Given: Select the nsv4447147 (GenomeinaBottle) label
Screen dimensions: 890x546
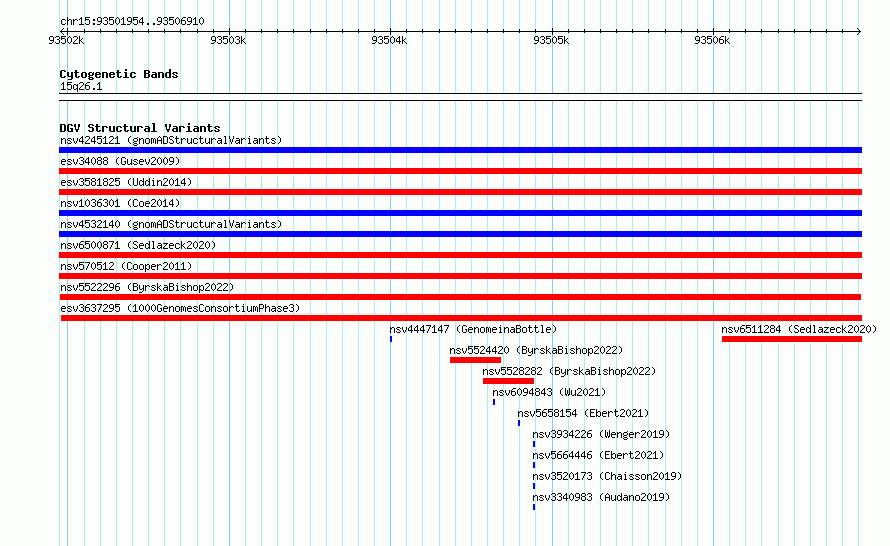Looking at the screenshot, I should (473, 329).
